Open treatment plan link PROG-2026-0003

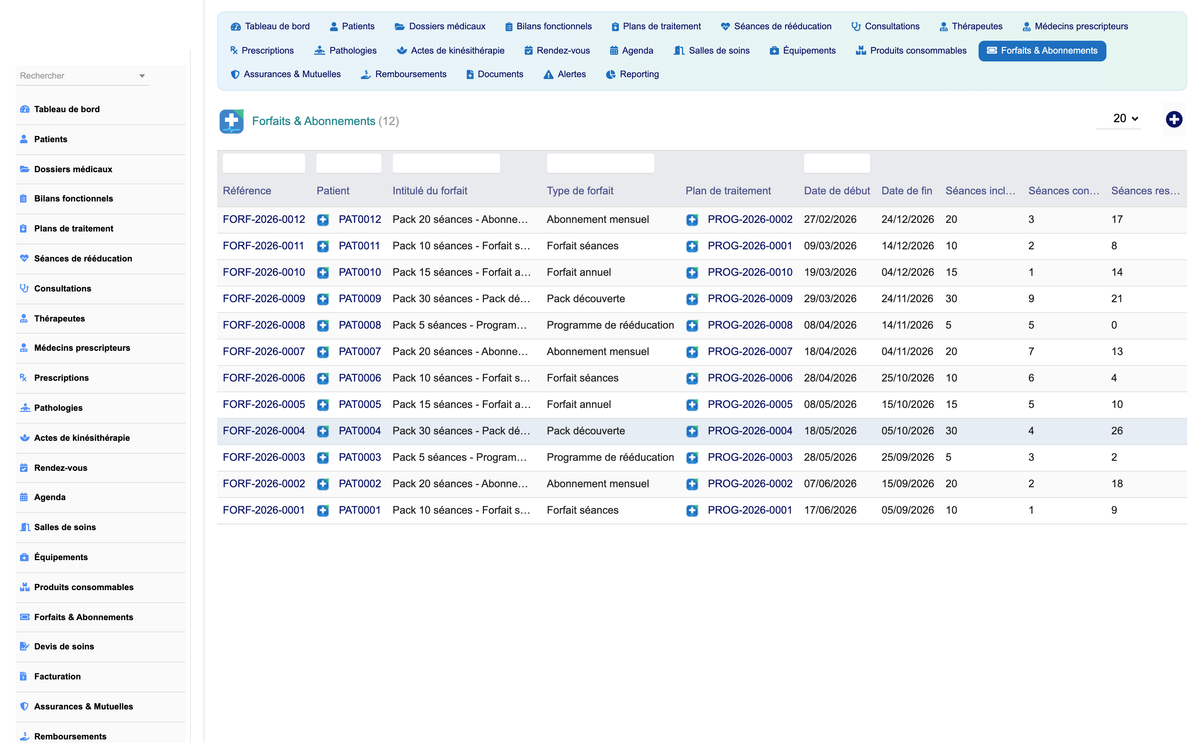[750, 457]
